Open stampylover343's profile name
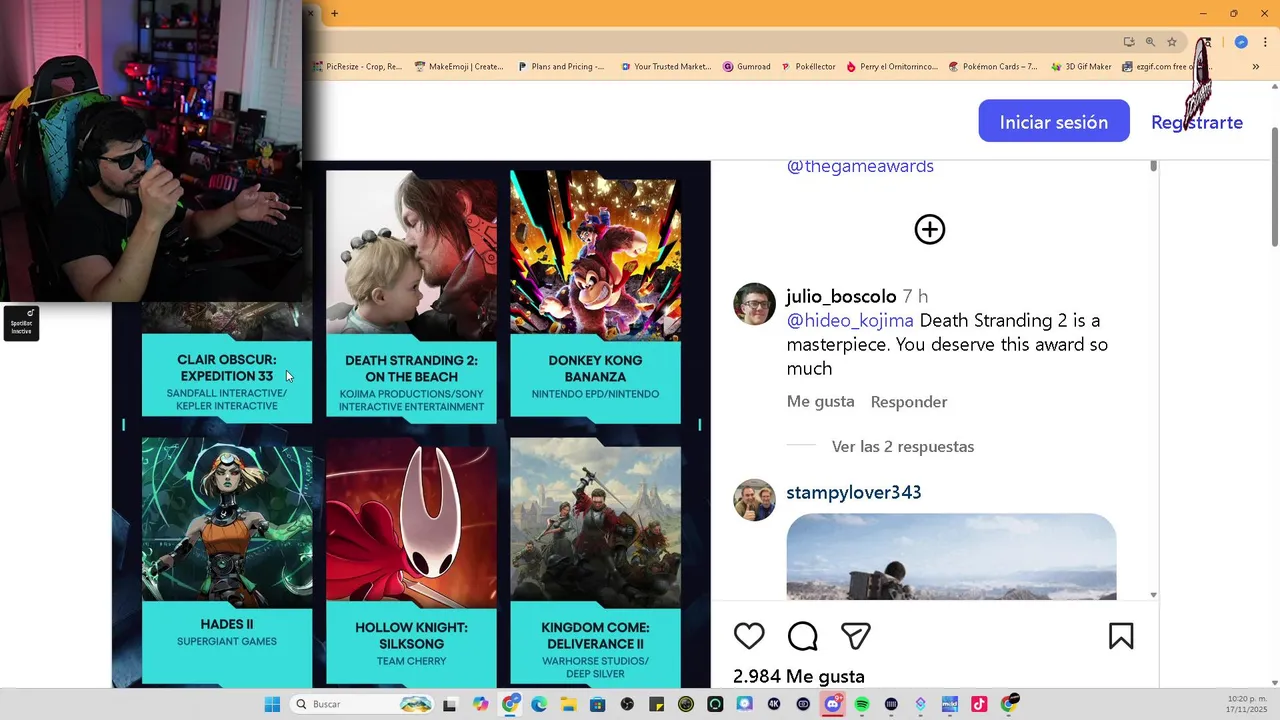The image size is (1280, 720). [854, 492]
